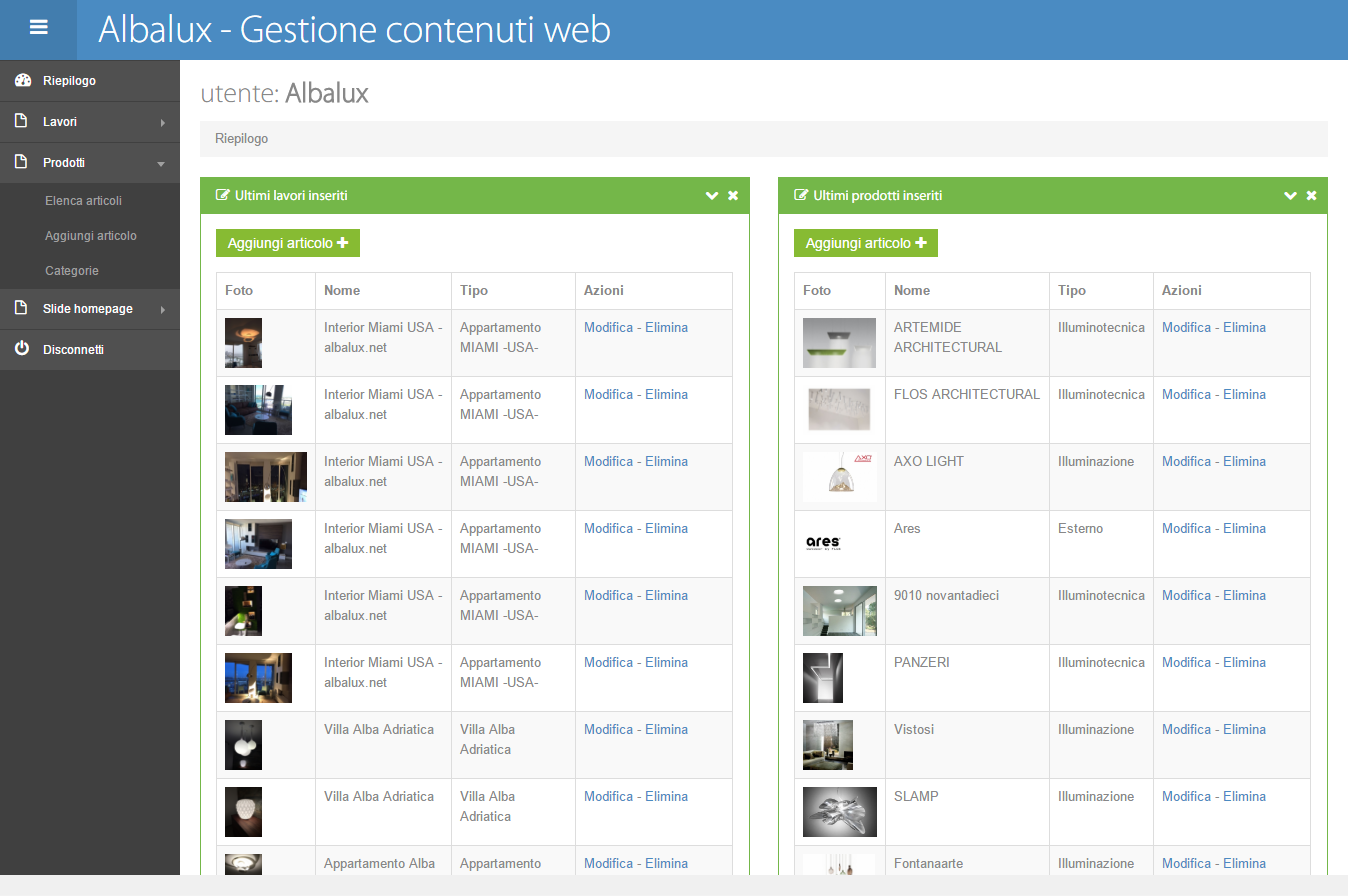Click the Ultimi prodotti inseriti panel title
The height and width of the screenshot is (896, 1348).
(878, 196)
